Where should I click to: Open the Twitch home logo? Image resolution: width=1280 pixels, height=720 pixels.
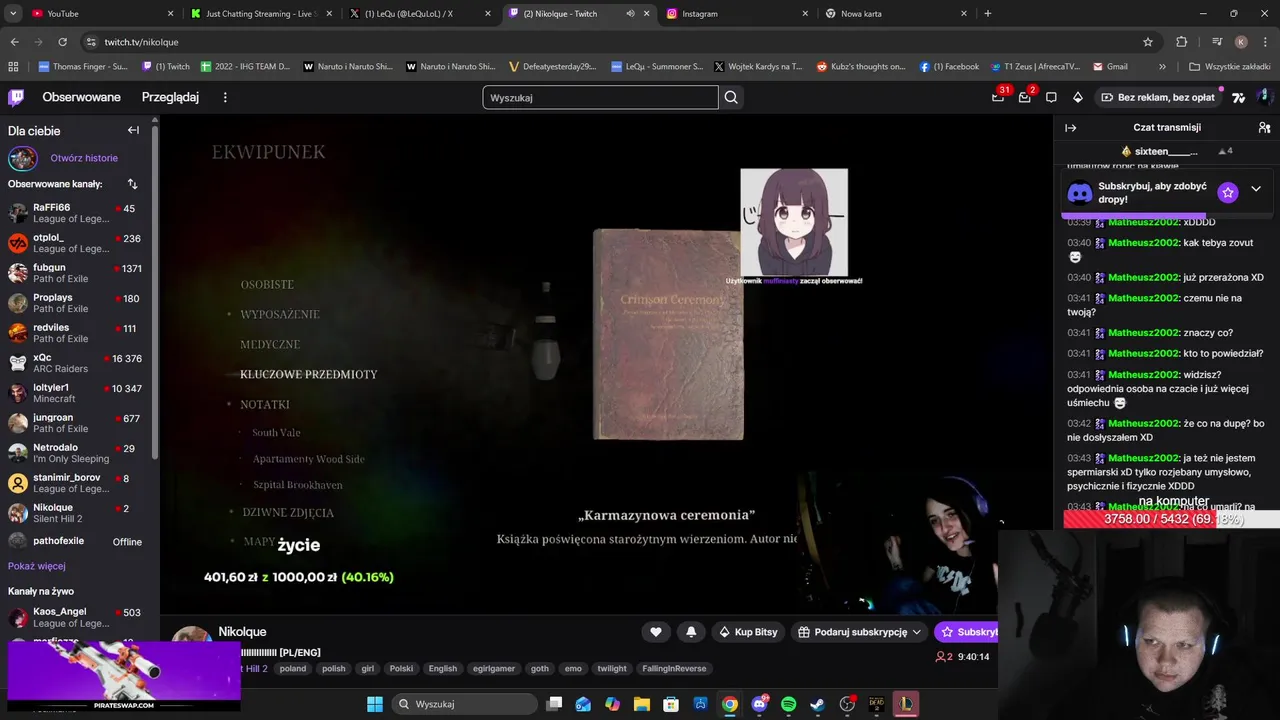click(x=16, y=97)
